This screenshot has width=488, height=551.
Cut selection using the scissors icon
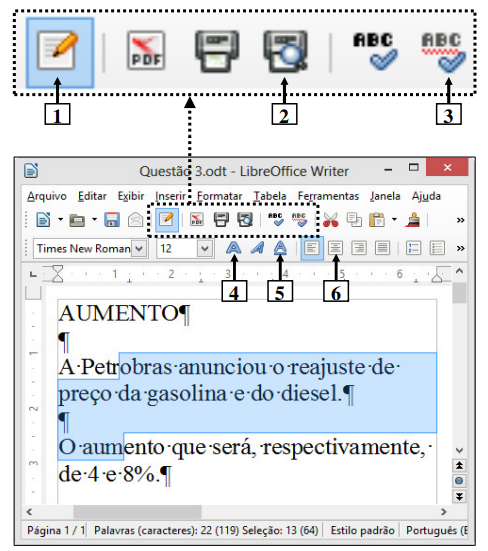pyautogui.click(x=330, y=220)
